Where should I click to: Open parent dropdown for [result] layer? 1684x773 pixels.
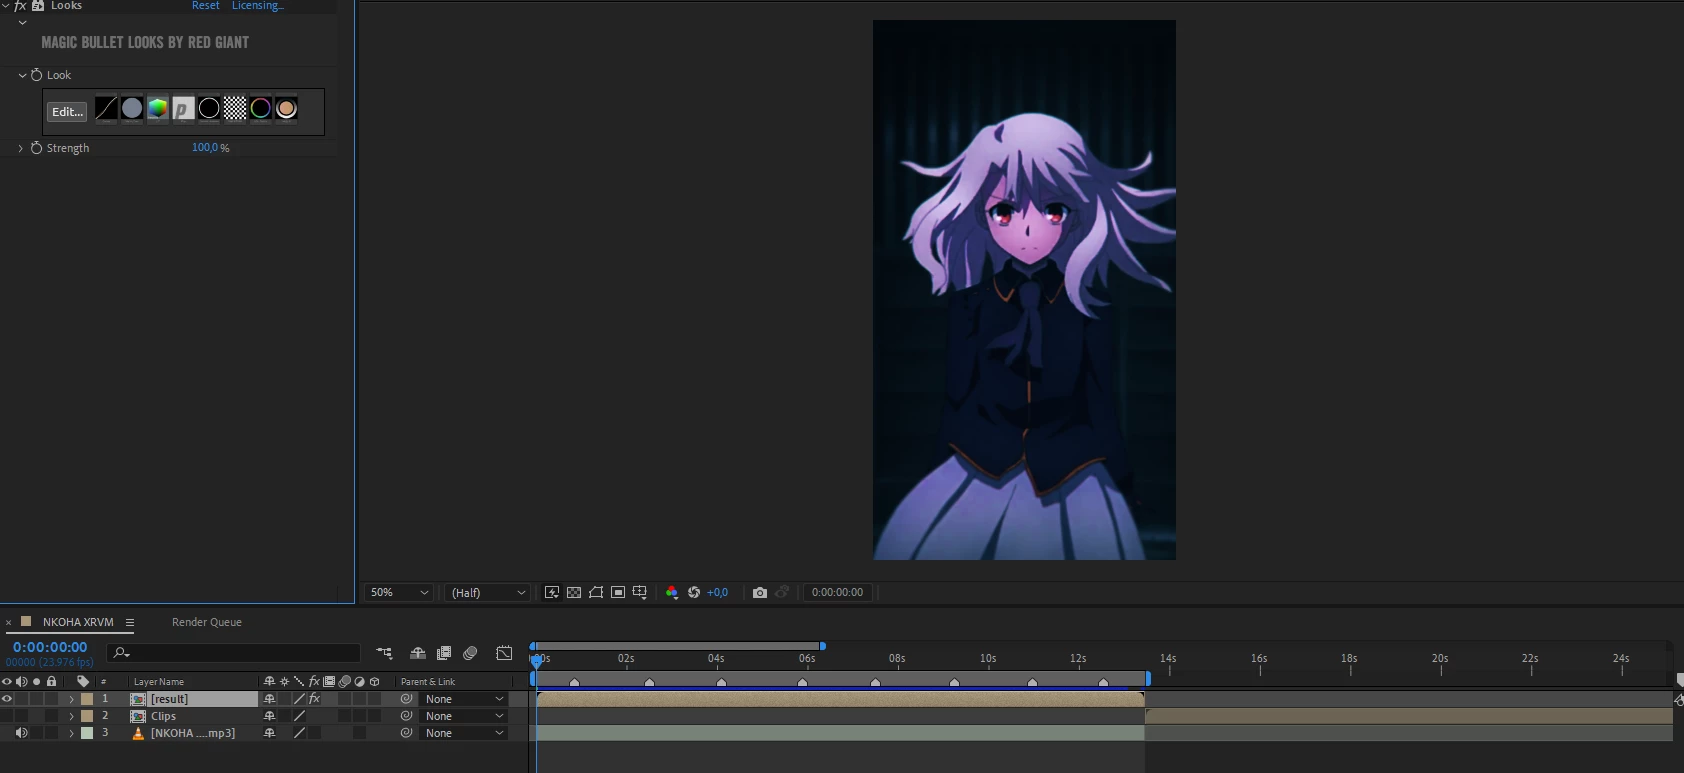(x=464, y=699)
